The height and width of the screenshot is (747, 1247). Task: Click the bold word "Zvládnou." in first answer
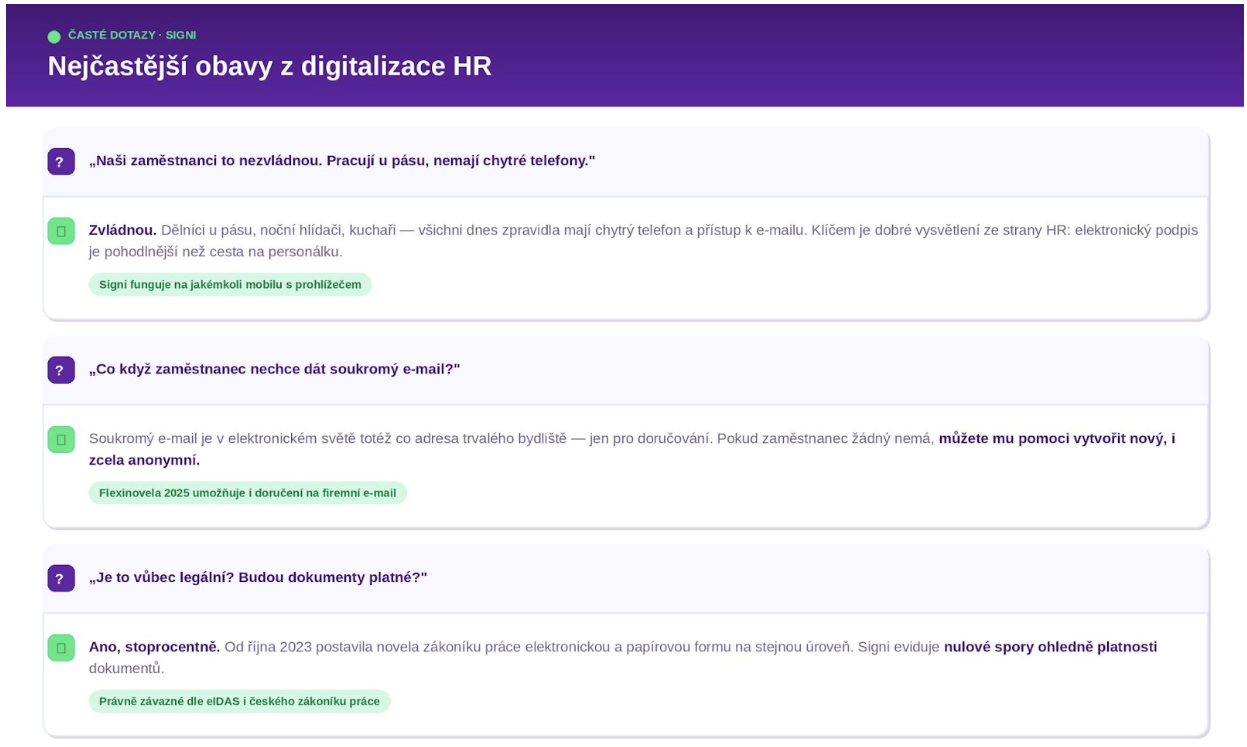122,230
